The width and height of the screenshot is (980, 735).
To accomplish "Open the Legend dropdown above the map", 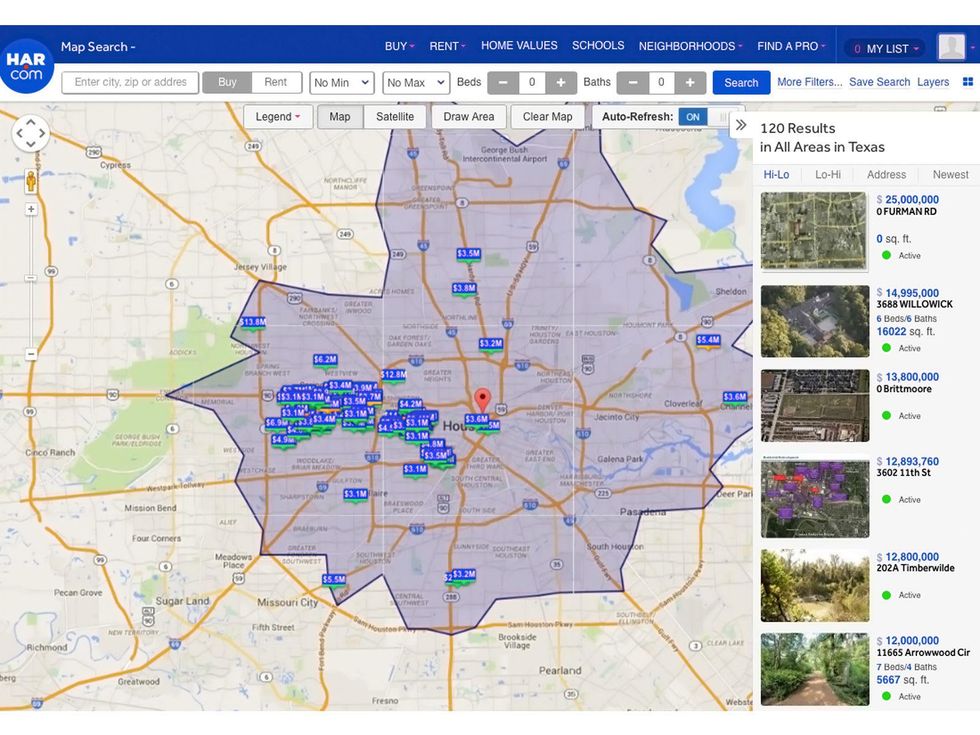I will point(278,116).
